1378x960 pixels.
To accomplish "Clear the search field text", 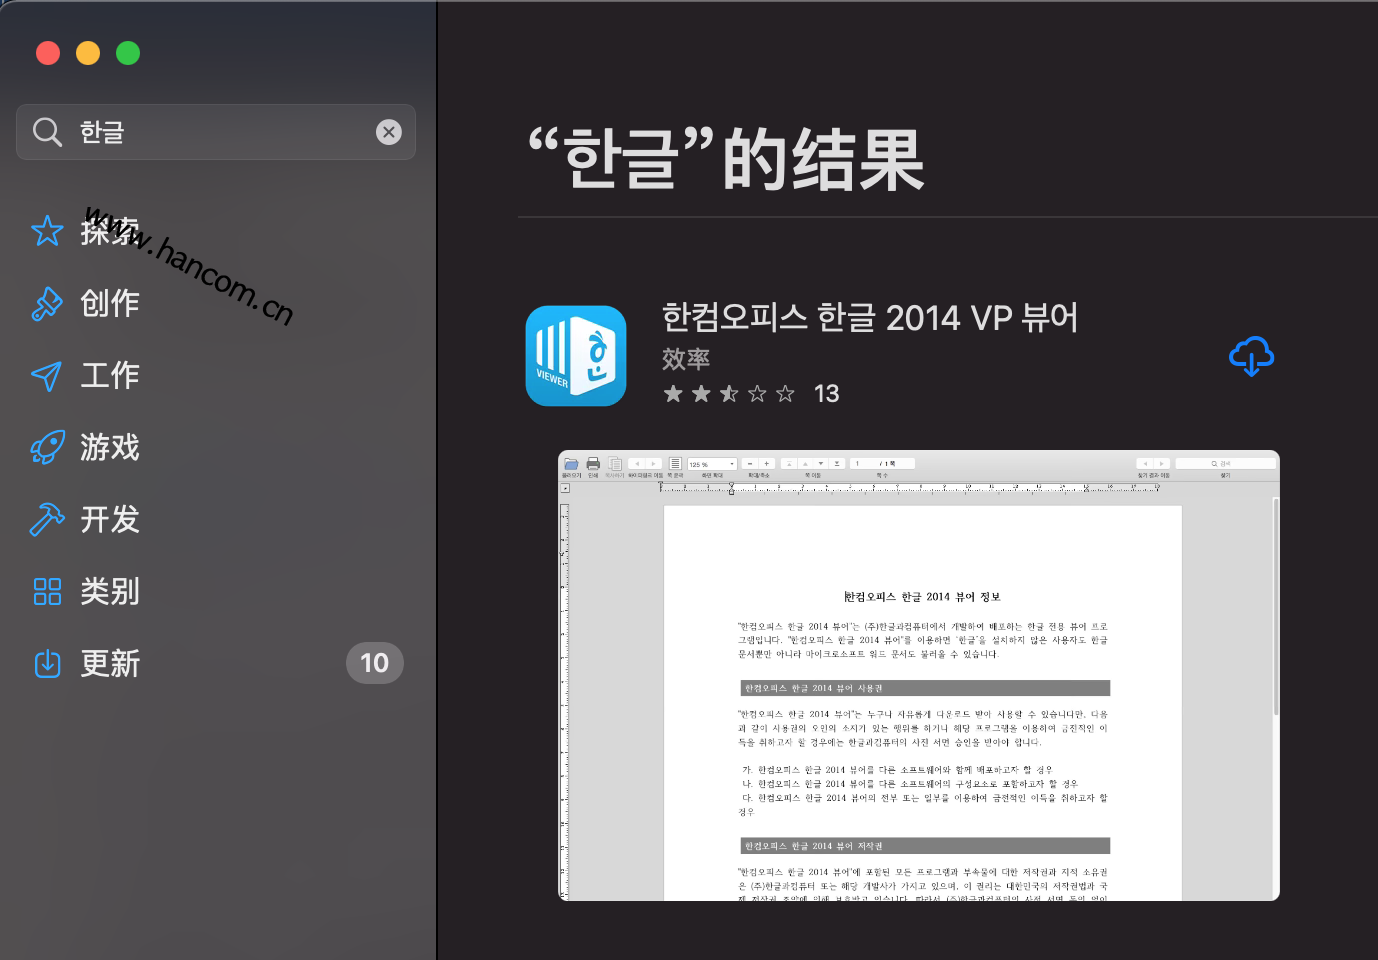I will [389, 132].
